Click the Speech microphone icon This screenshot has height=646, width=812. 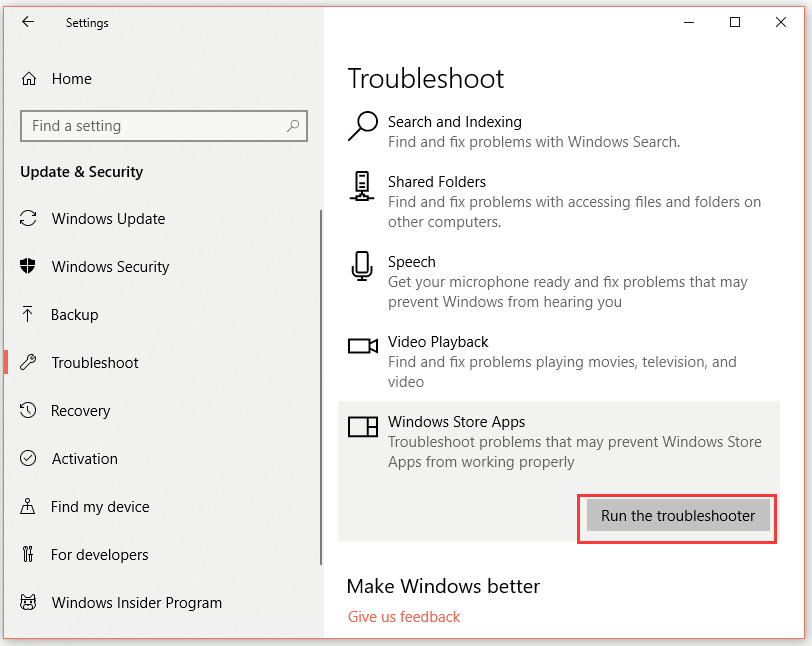coord(362,266)
